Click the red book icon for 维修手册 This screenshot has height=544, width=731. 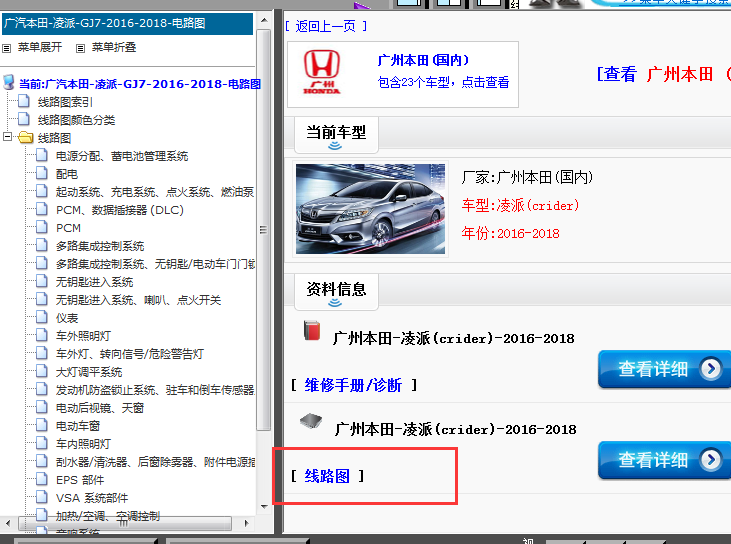click(x=312, y=330)
